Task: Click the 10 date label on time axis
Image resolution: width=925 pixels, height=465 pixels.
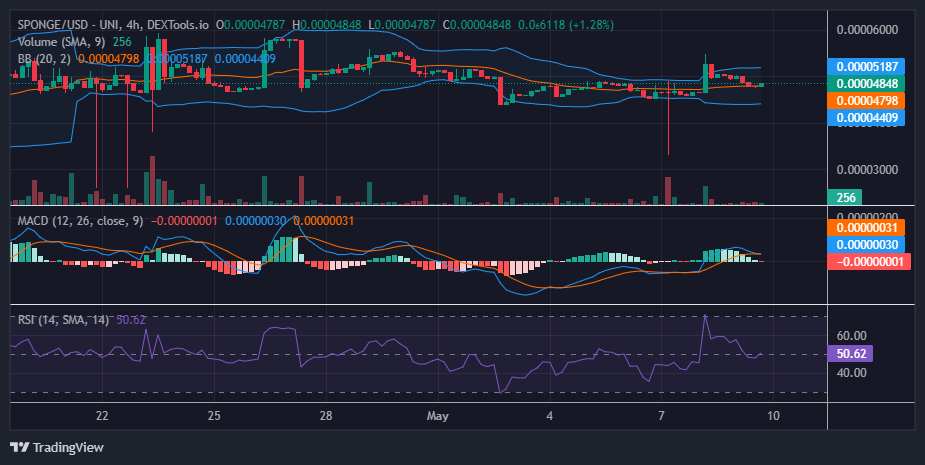Action: pyautogui.click(x=773, y=415)
